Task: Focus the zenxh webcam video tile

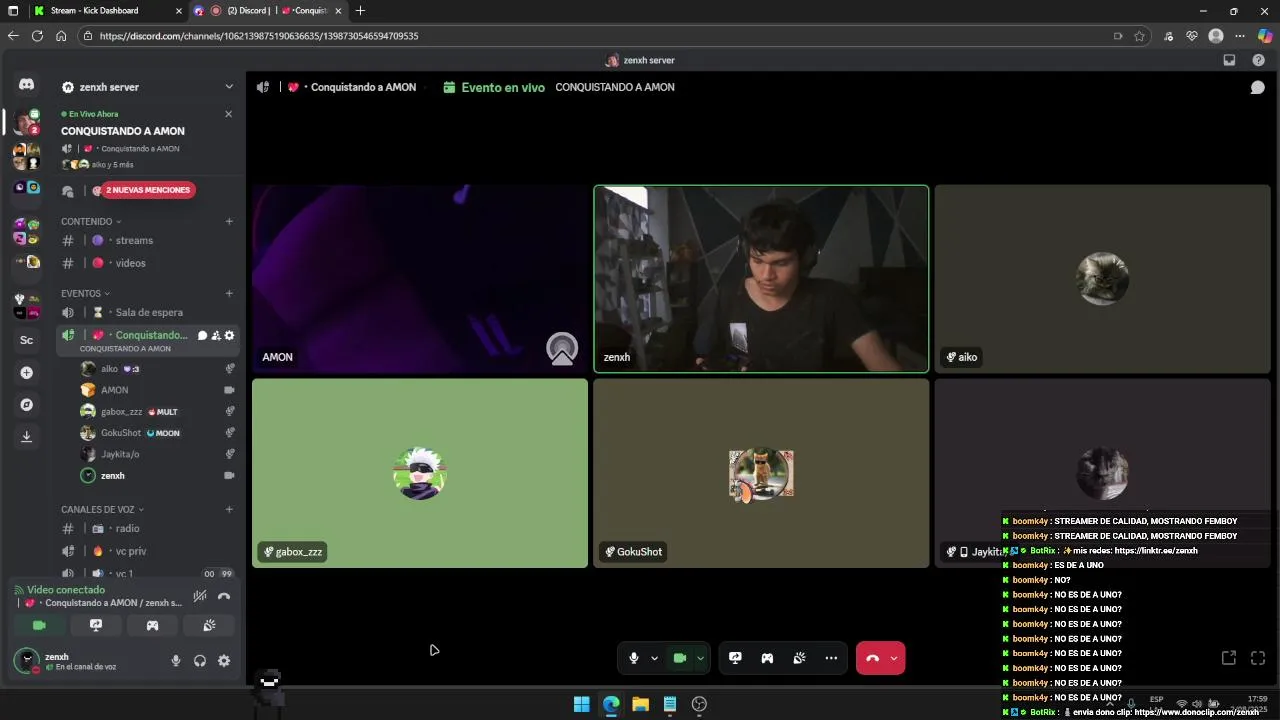Action: click(x=761, y=278)
